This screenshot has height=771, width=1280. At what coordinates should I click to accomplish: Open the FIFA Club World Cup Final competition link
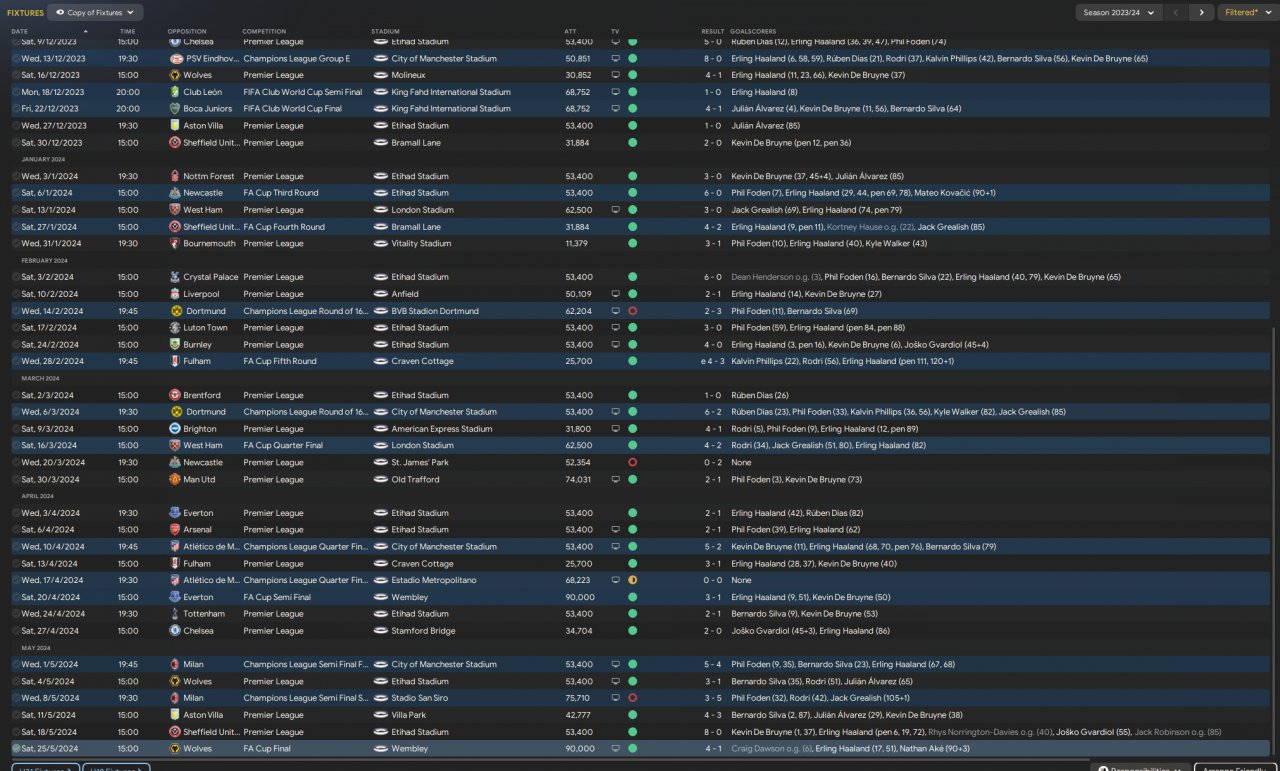point(292,108)
